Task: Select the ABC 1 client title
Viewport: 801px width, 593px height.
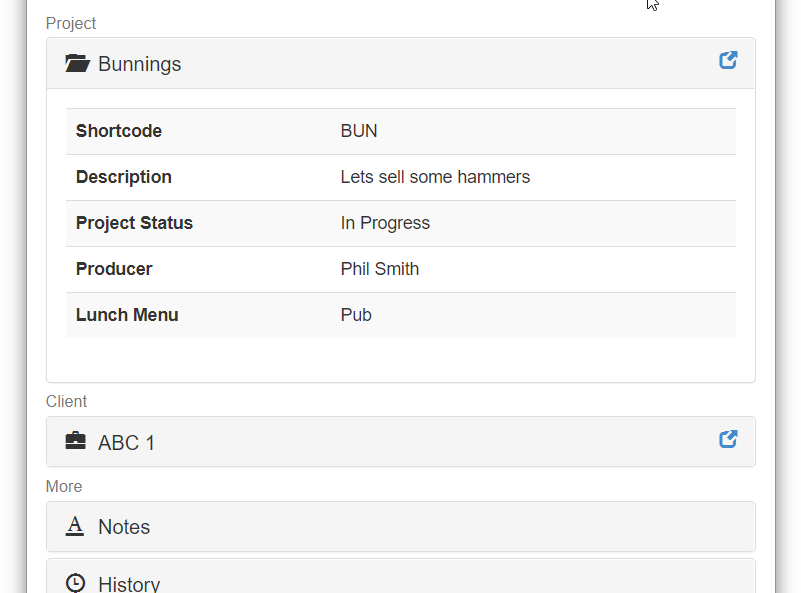Action: pos(126,443)
